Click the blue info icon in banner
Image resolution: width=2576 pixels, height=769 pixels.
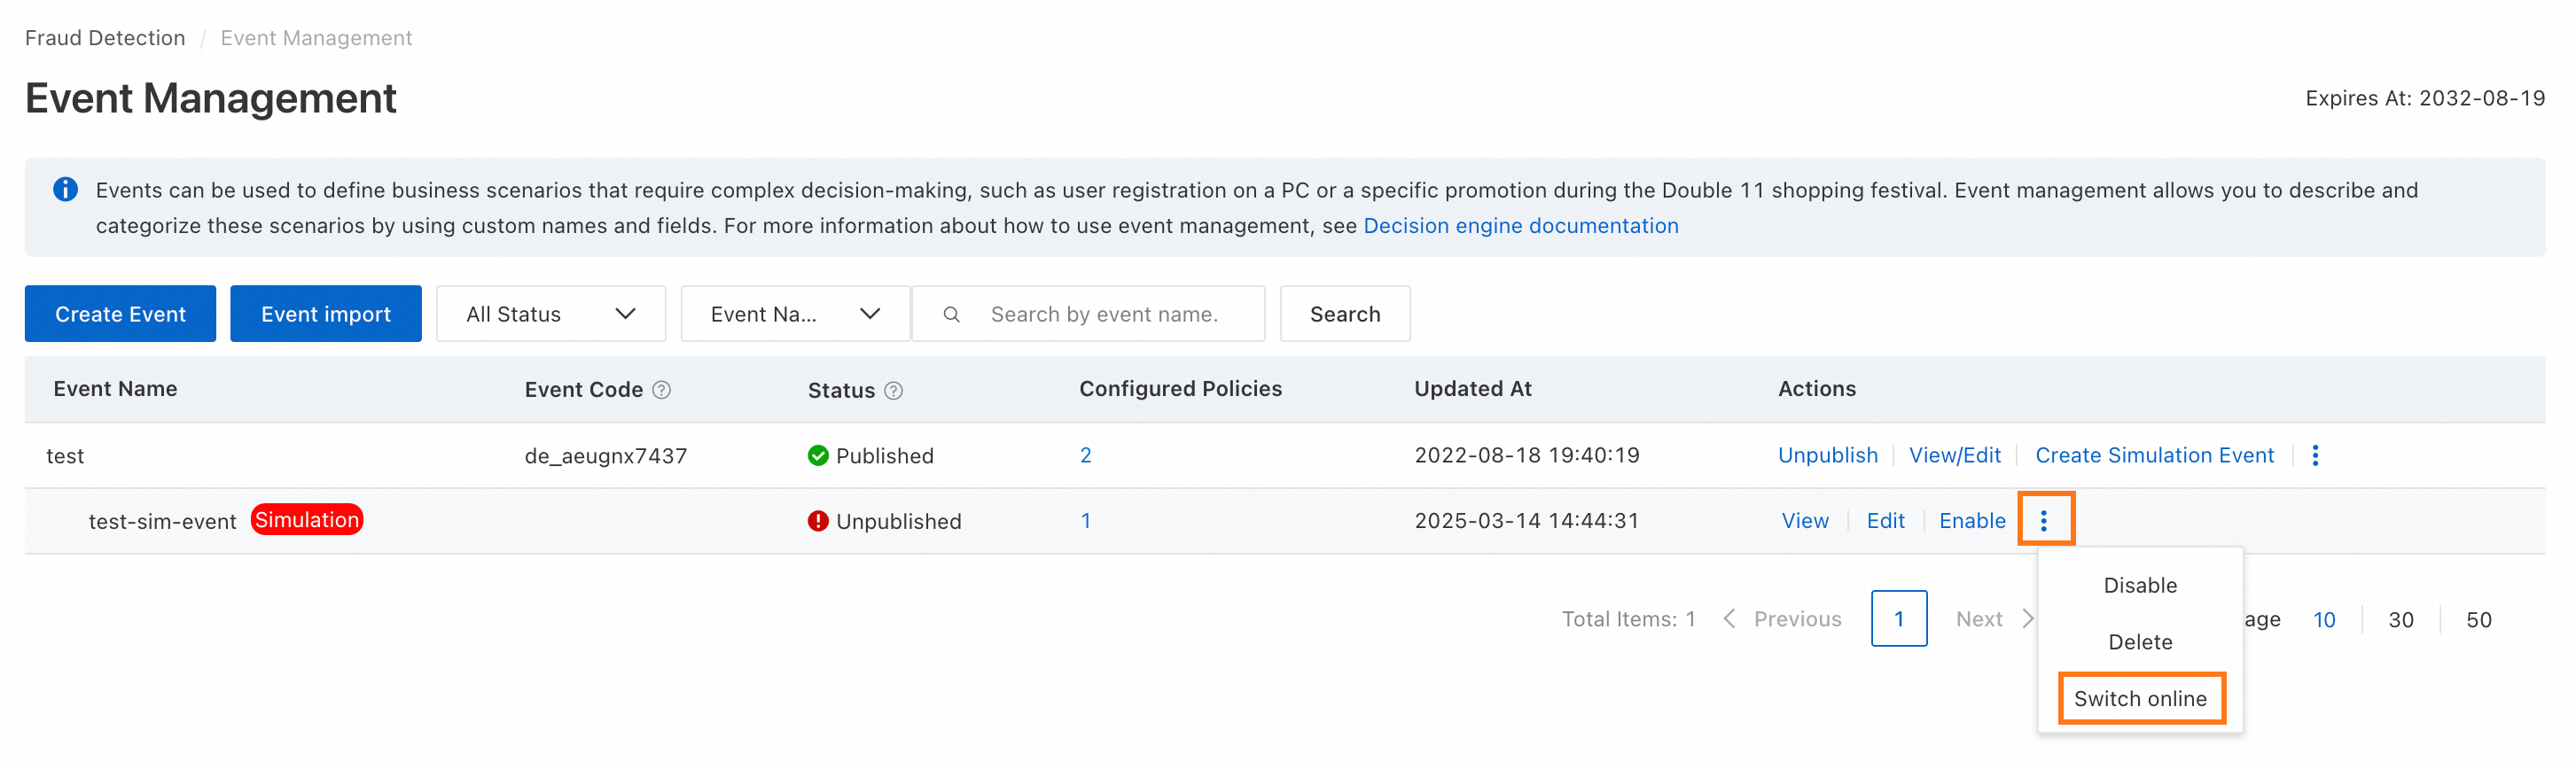[65, 190]
